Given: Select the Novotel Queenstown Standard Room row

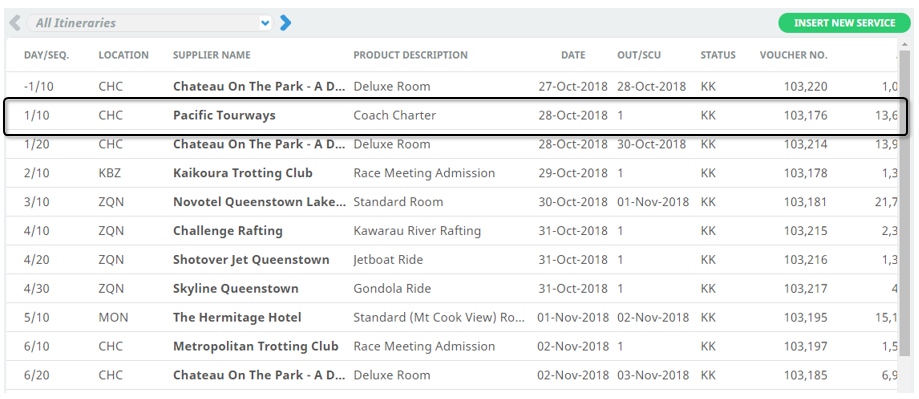Looking at the screenshot, I should pyautogui.click(x=451, y=202).
